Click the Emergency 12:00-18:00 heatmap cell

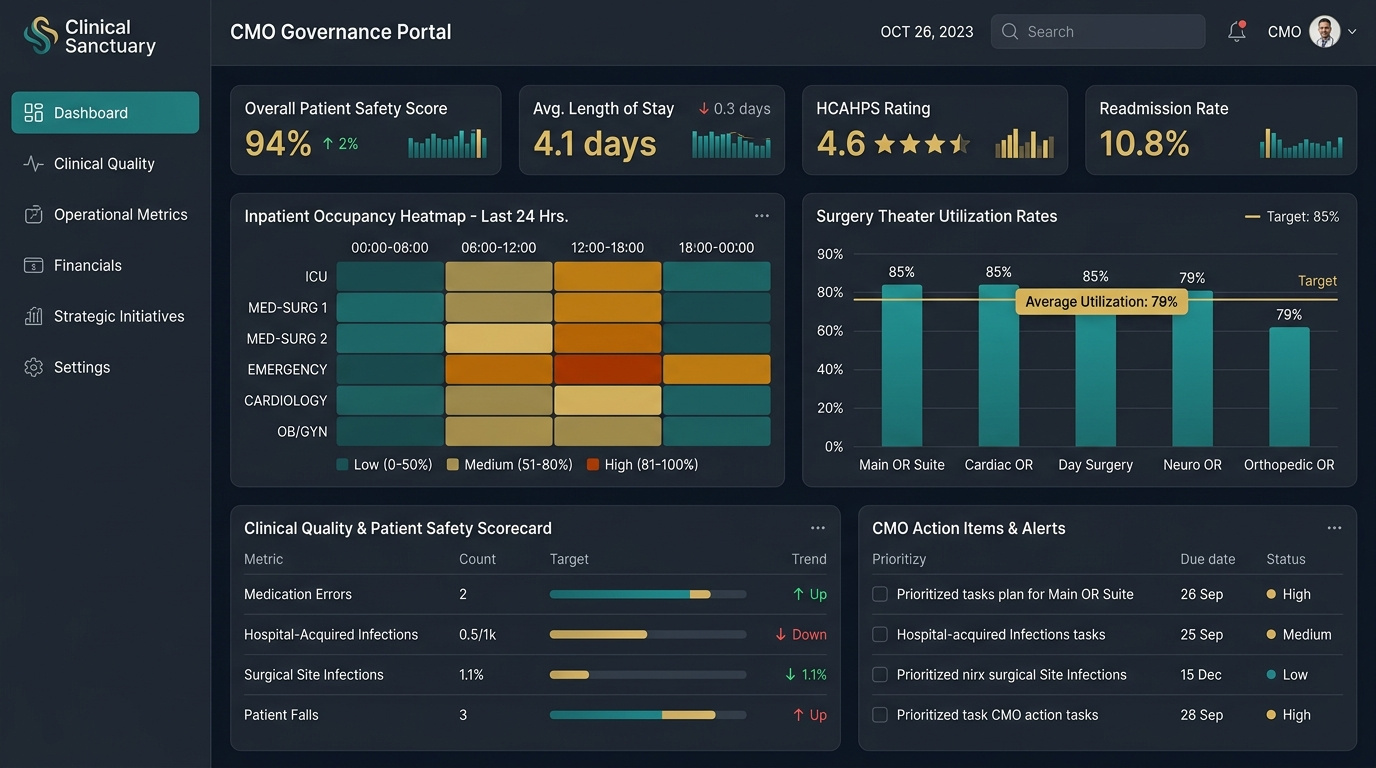pos(608,369)
